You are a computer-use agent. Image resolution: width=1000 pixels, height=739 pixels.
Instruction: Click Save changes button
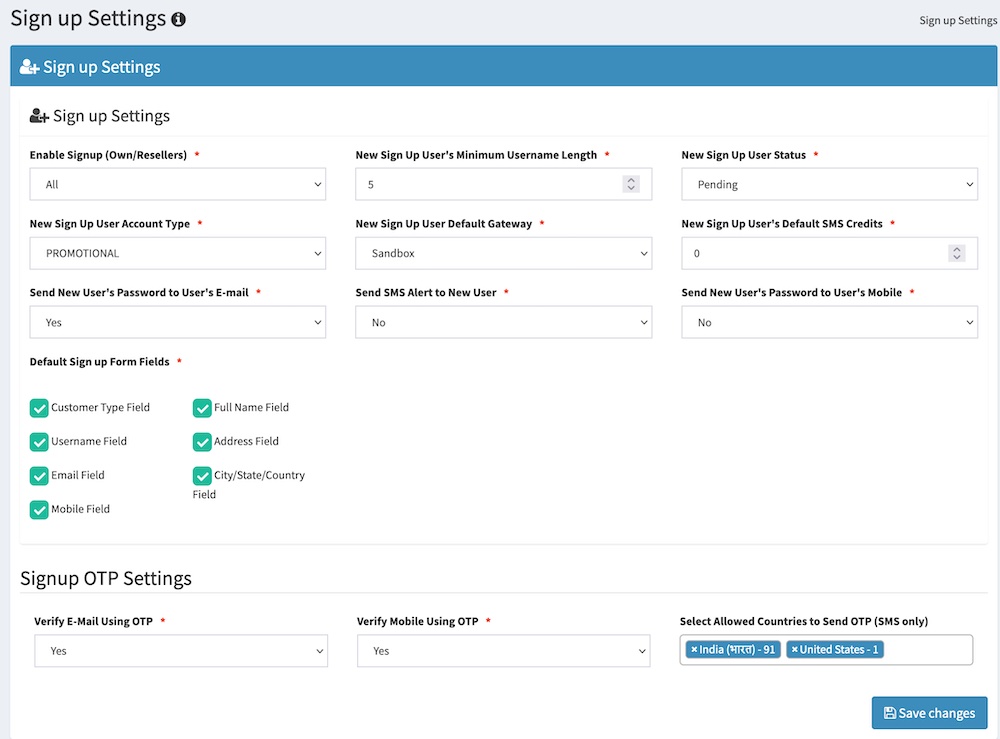tap(929, 713)
